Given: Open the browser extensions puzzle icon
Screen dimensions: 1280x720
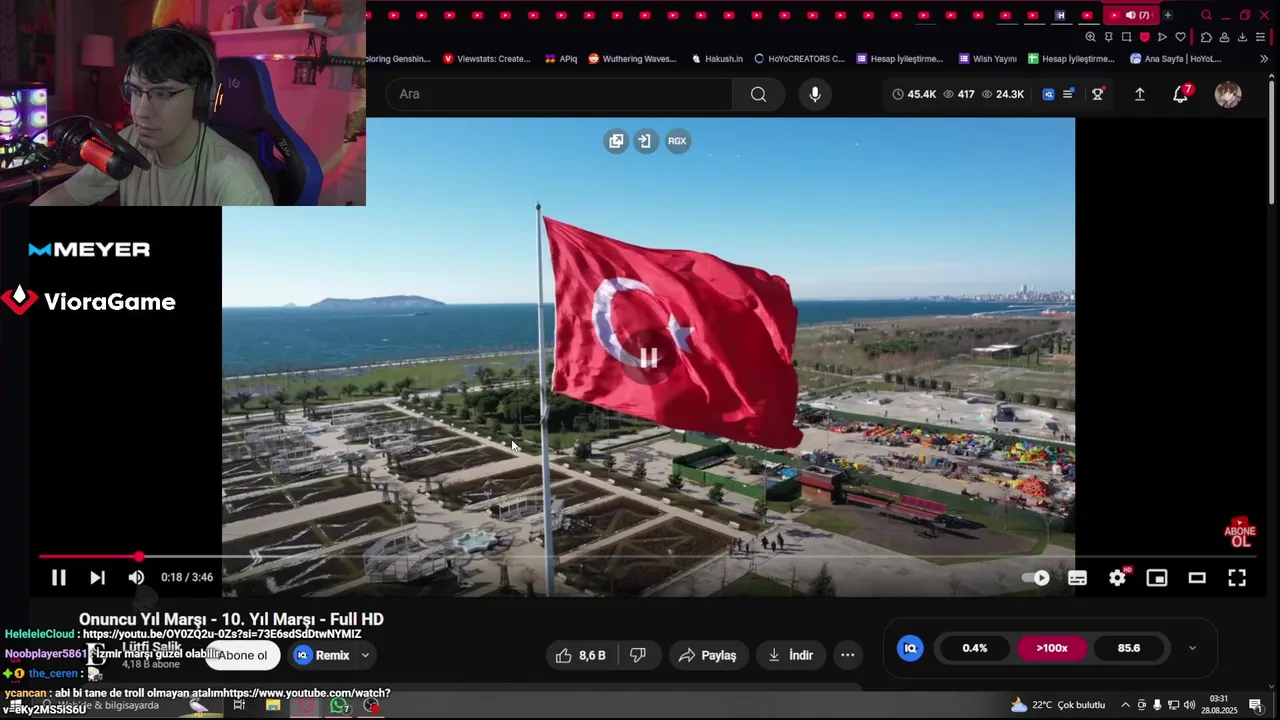Looking at the screenshot, I should 1206,37.
